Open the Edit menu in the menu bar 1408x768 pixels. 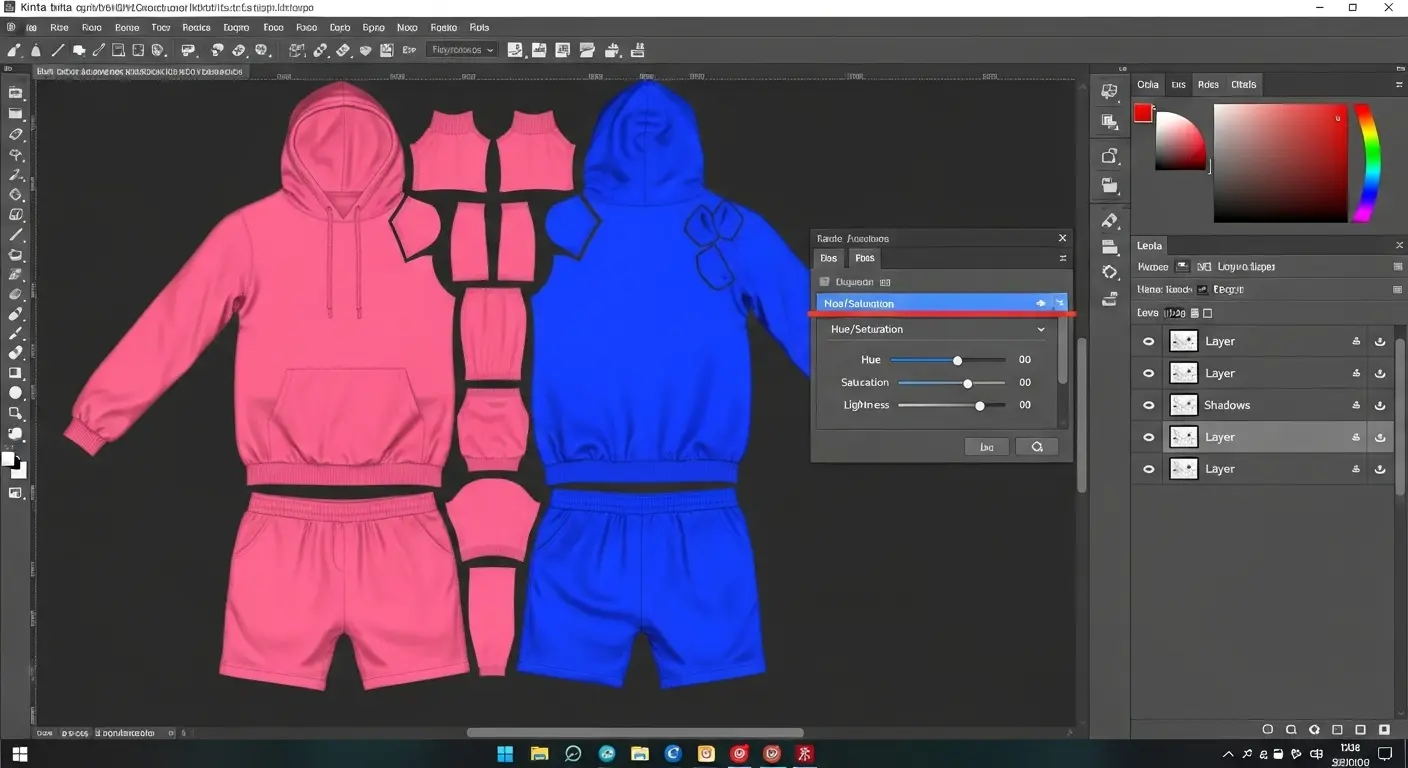(59, 27)
